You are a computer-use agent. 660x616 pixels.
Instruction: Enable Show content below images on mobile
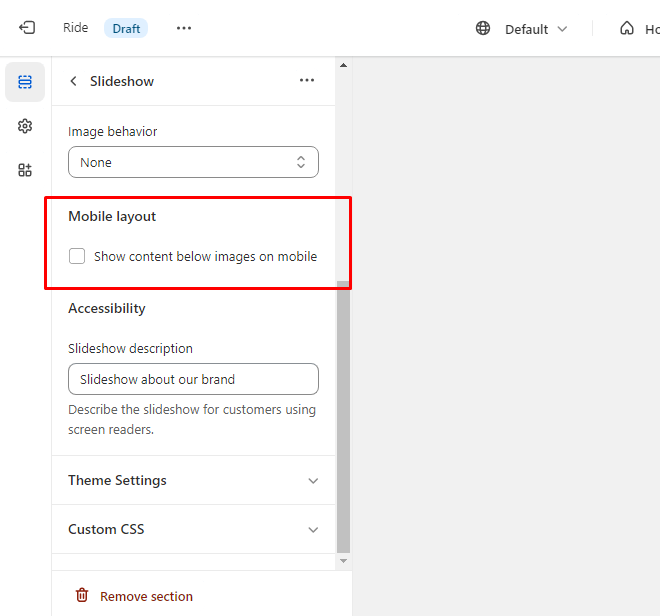(77, 256)
